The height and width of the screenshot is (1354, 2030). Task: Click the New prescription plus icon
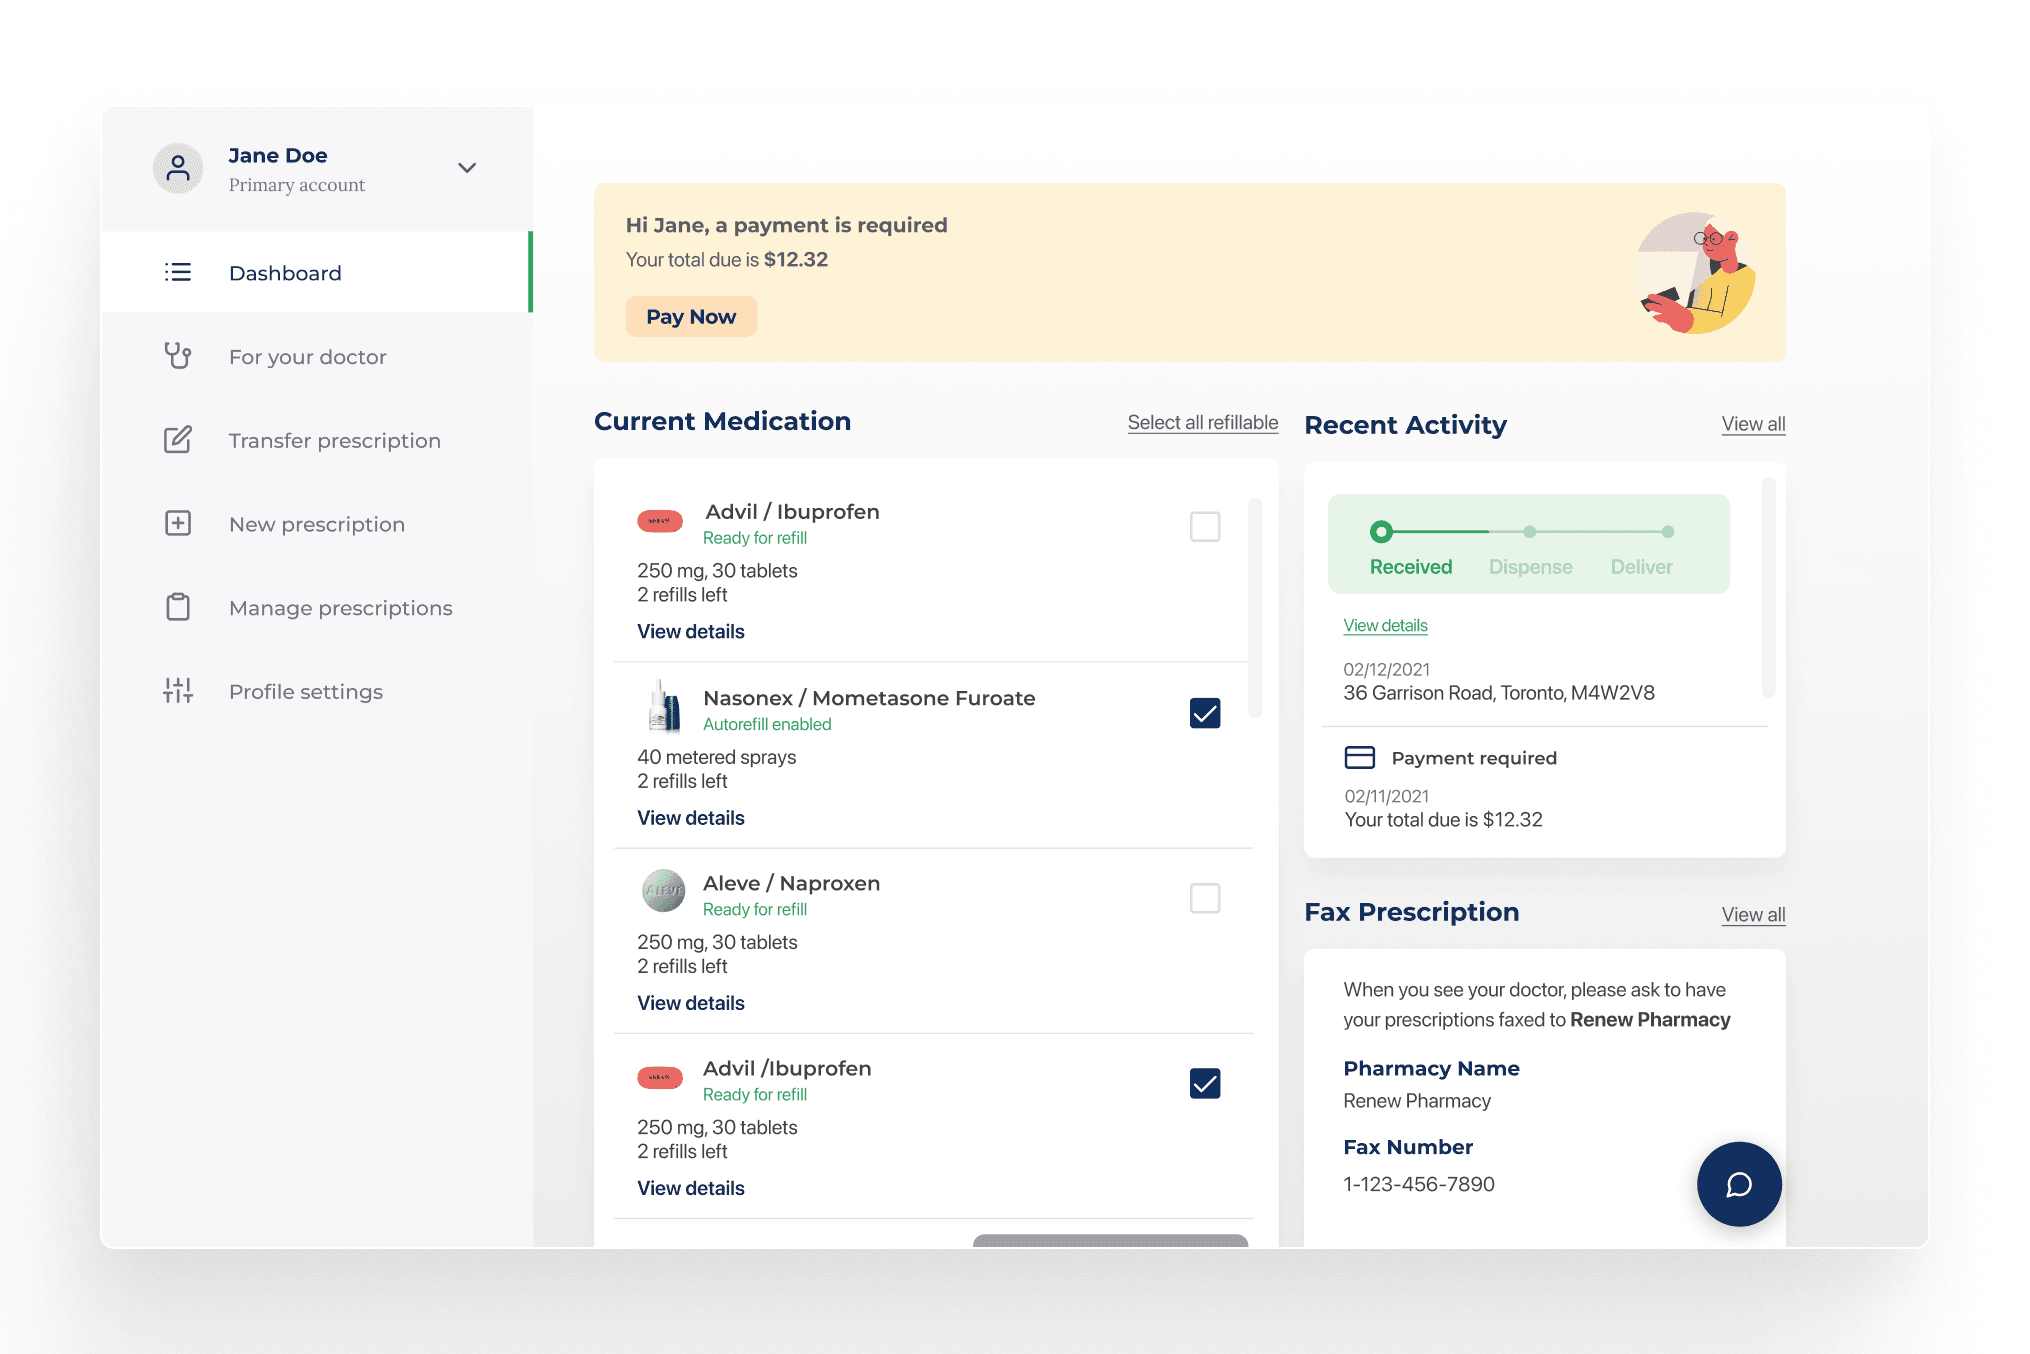pos(178,523)
